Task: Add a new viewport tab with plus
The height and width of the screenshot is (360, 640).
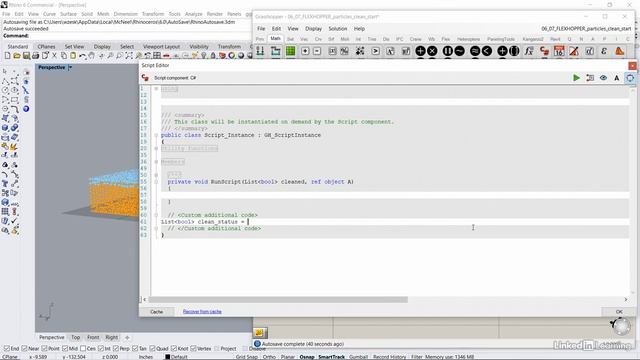Action: tap(127, 338)
